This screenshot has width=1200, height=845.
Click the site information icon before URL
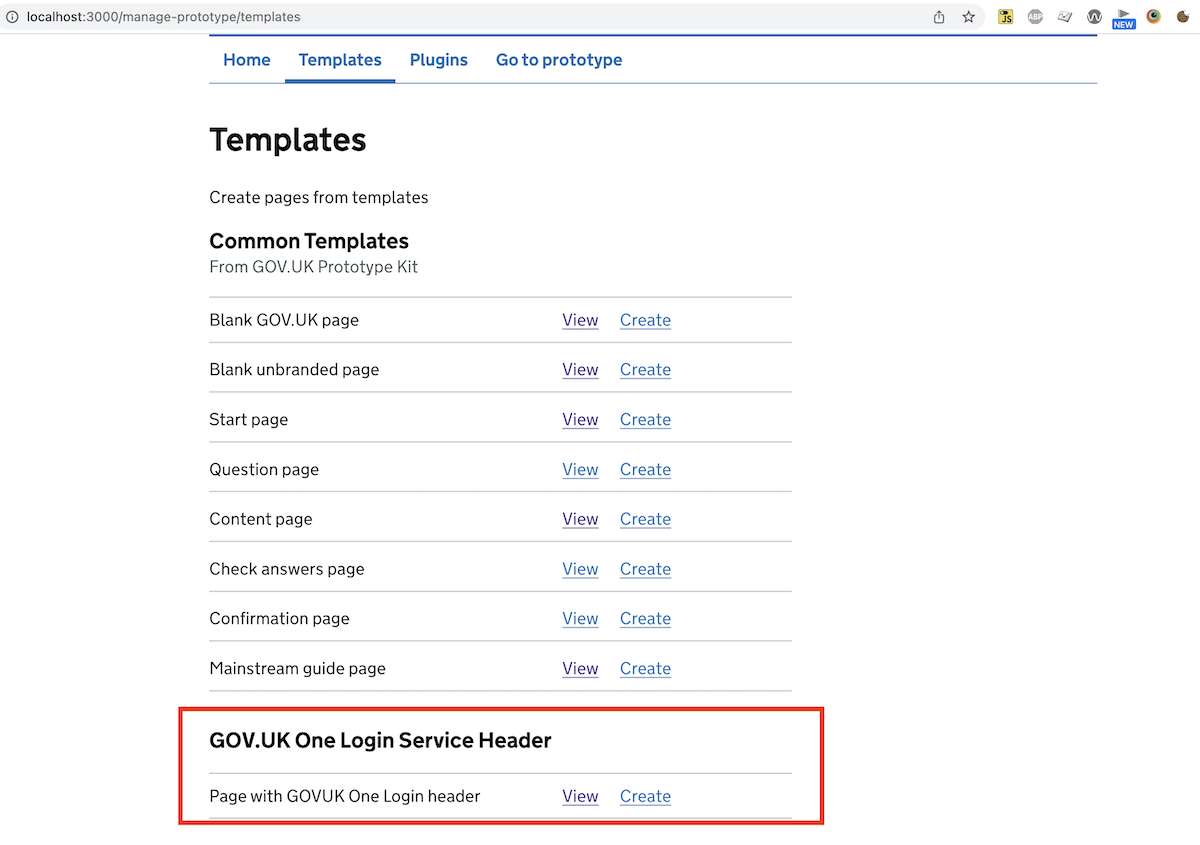[13, 17]
